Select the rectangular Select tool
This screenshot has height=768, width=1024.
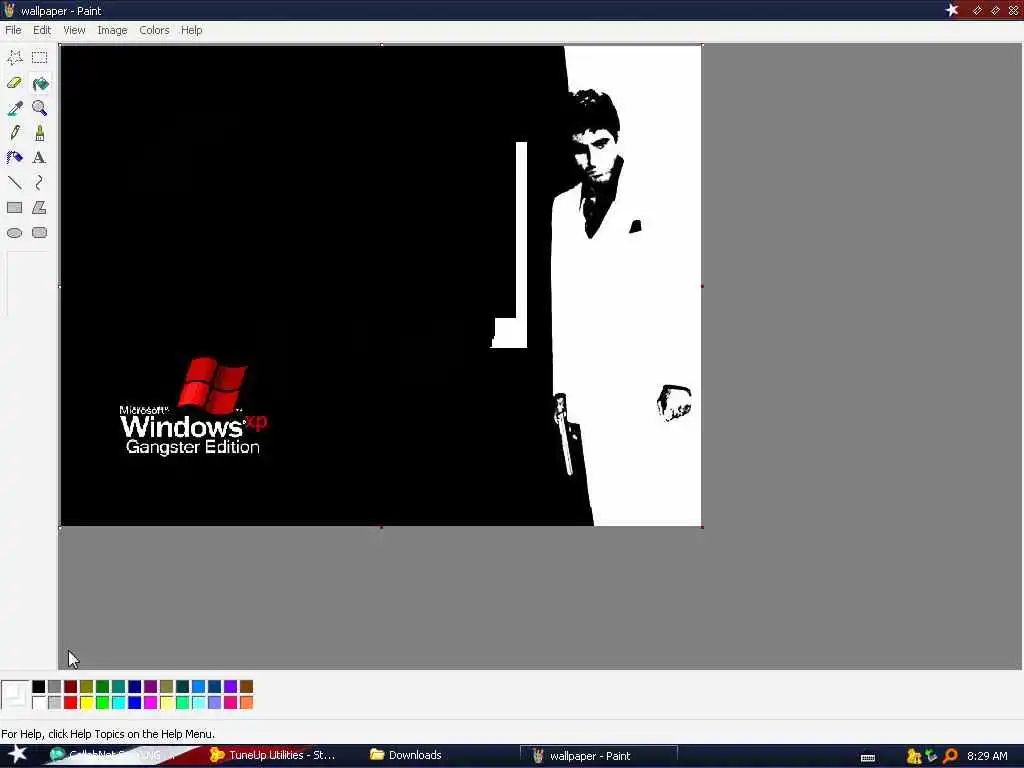pos(39,57)
